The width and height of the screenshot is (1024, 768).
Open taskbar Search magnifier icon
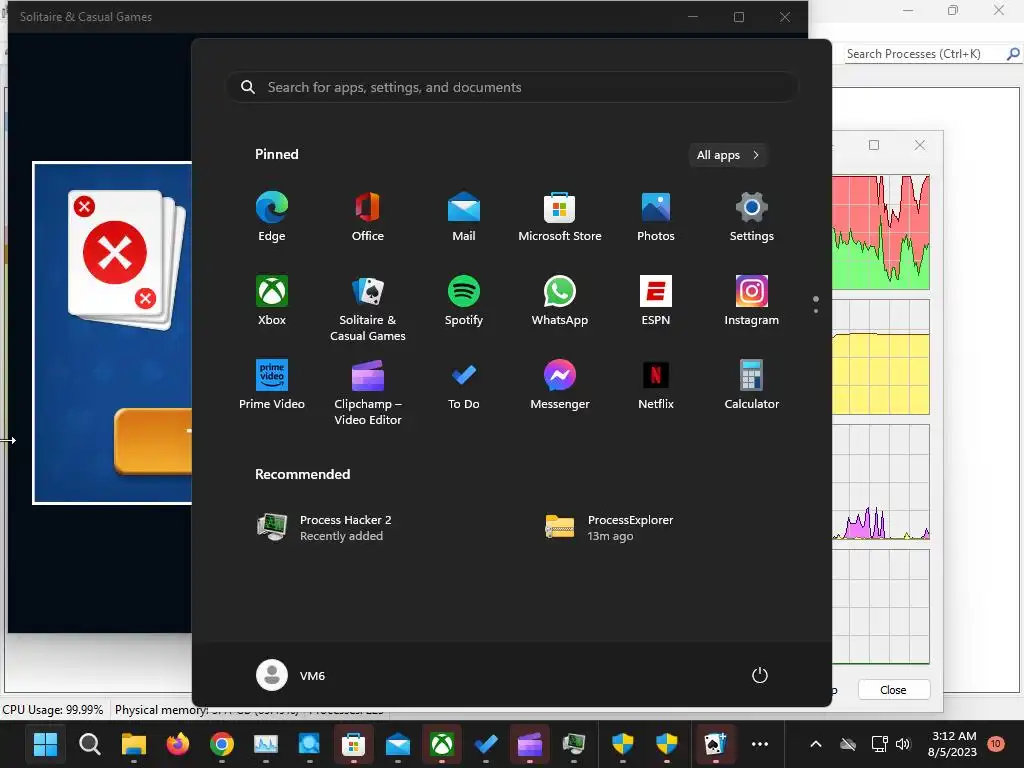pos(89,744)
